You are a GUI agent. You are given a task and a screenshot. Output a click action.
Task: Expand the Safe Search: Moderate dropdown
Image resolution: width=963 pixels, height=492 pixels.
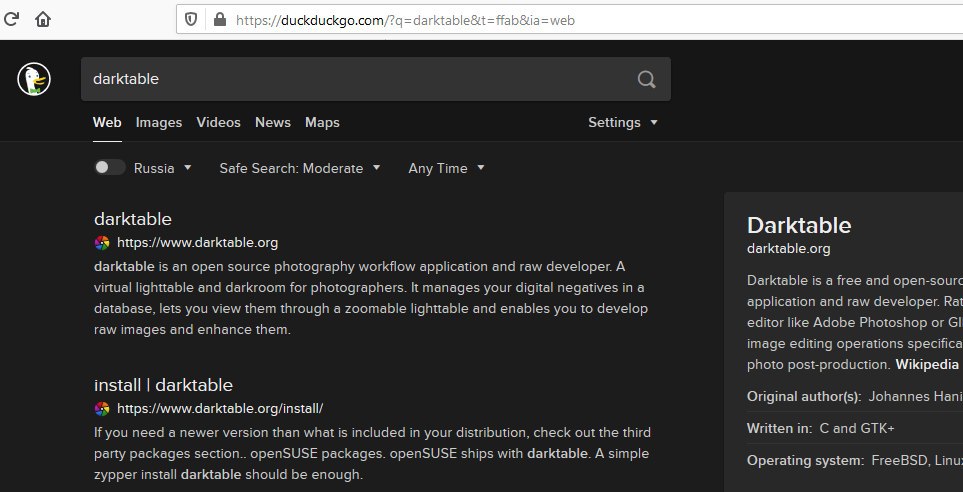(300, 168)
